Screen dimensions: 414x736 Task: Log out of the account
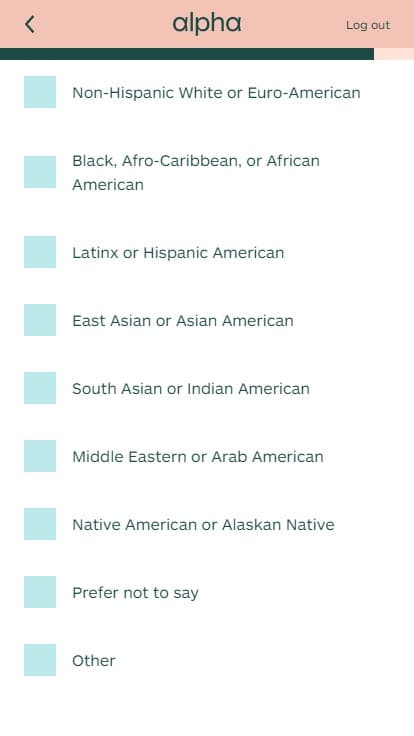point(368,25)
